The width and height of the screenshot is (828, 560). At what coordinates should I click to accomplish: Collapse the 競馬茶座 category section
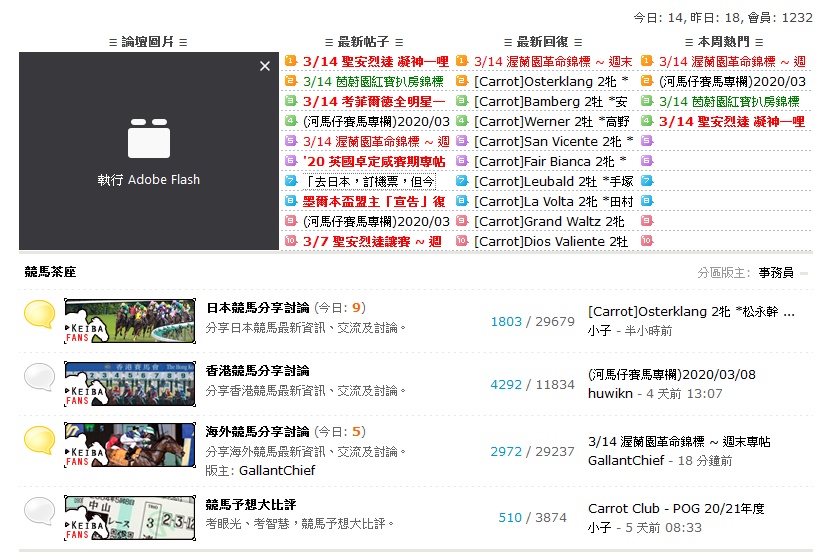coord(805,272)
